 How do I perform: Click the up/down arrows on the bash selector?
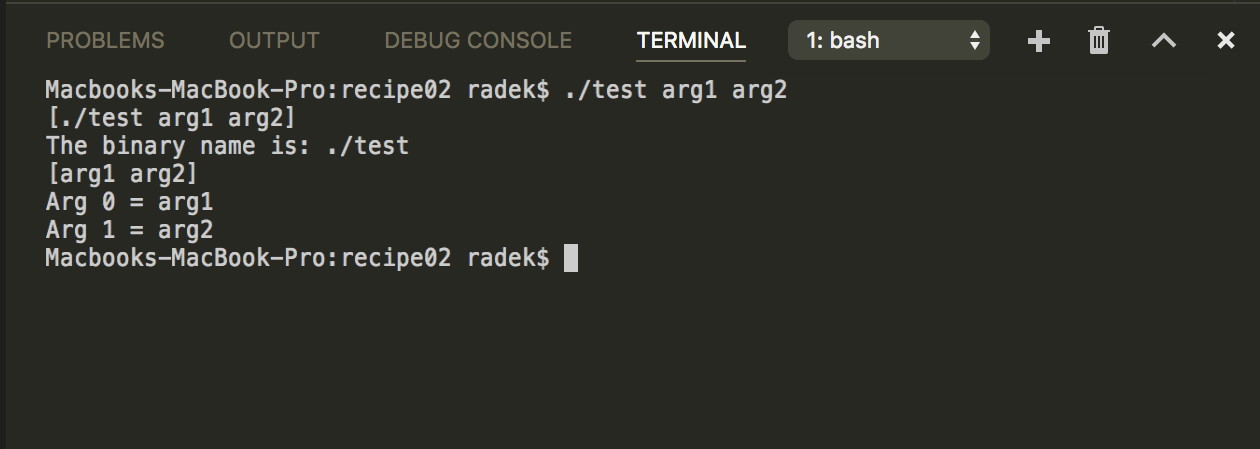click(974, 41)
